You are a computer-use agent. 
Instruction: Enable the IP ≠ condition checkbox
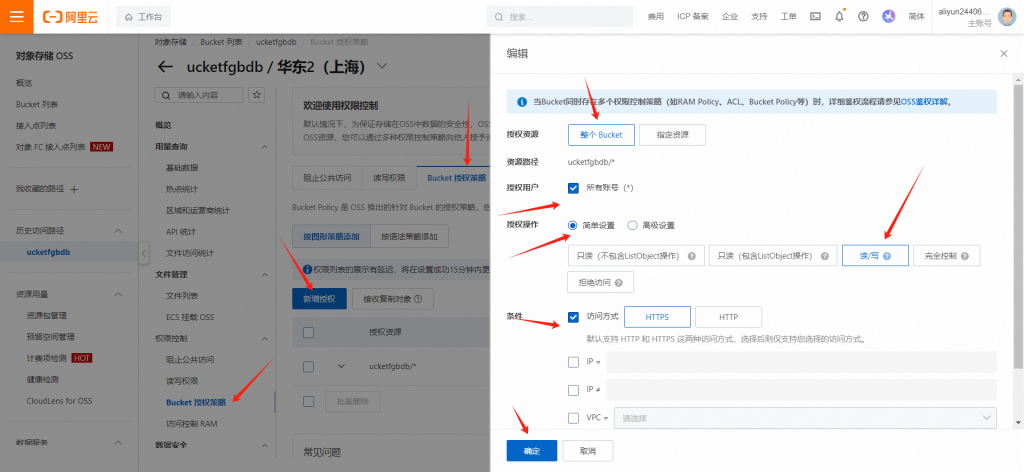click(x=573, y=390)
